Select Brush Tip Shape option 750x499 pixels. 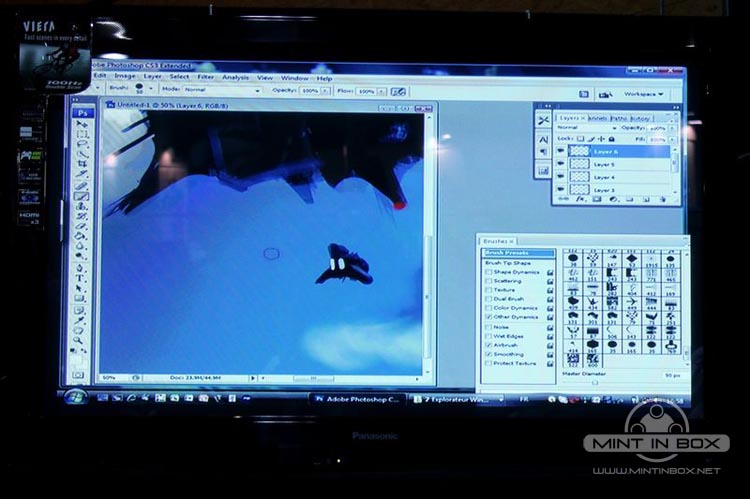[508, 263]
